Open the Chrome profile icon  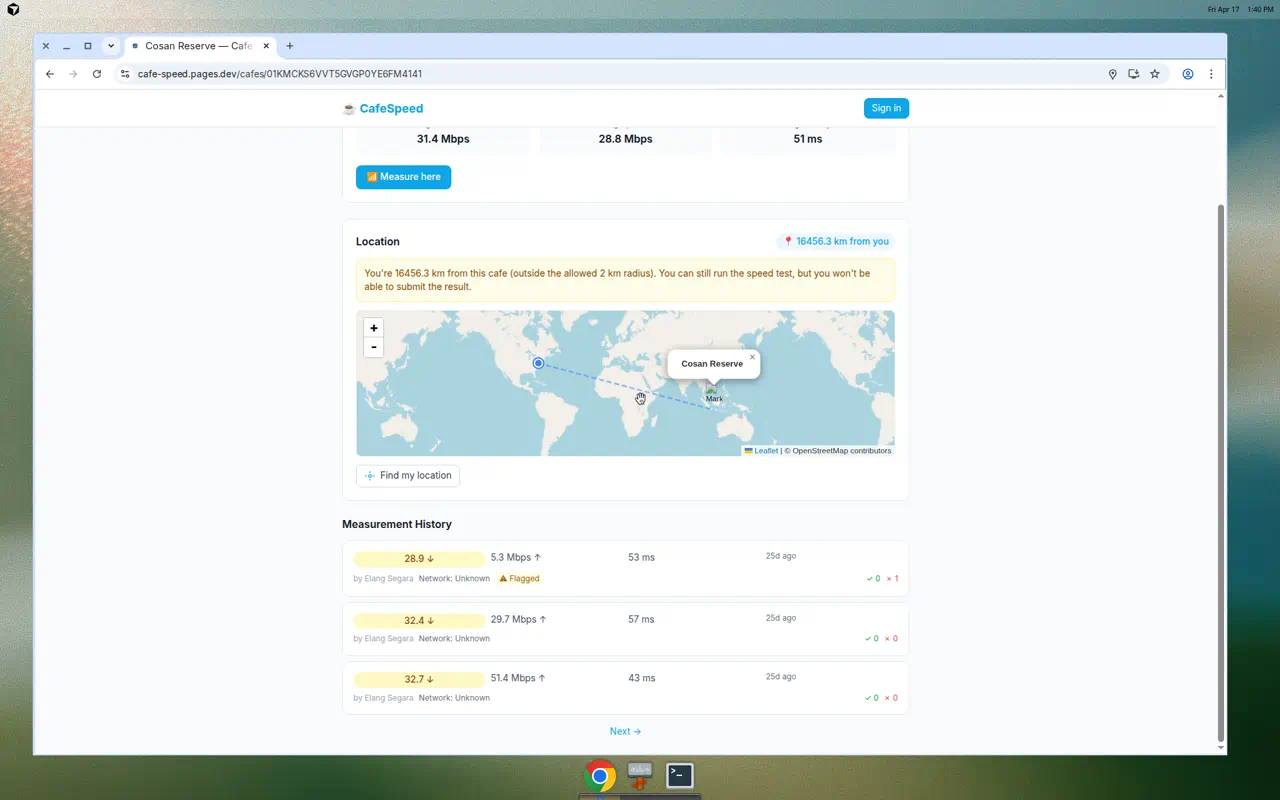[x=1187, y=74]
